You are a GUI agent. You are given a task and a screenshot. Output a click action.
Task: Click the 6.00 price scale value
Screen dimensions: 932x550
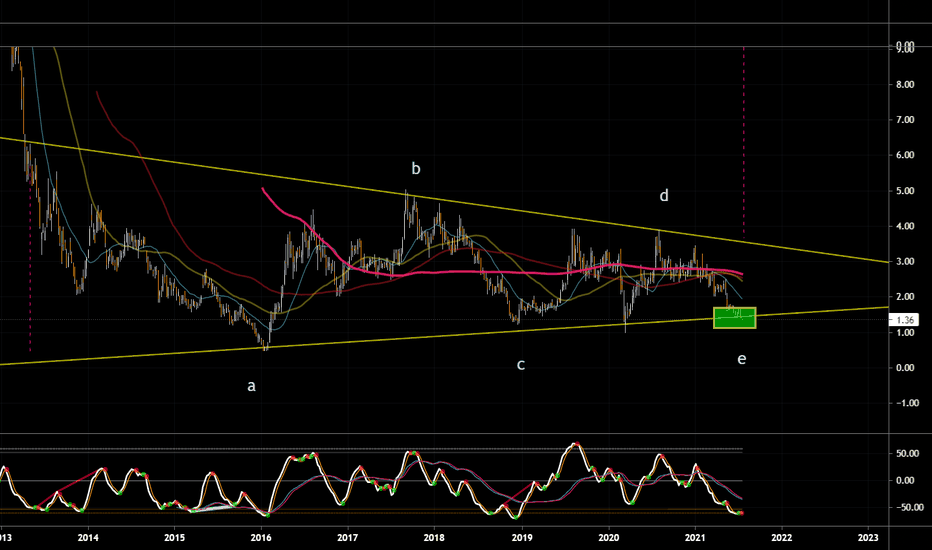coord(905,155)
